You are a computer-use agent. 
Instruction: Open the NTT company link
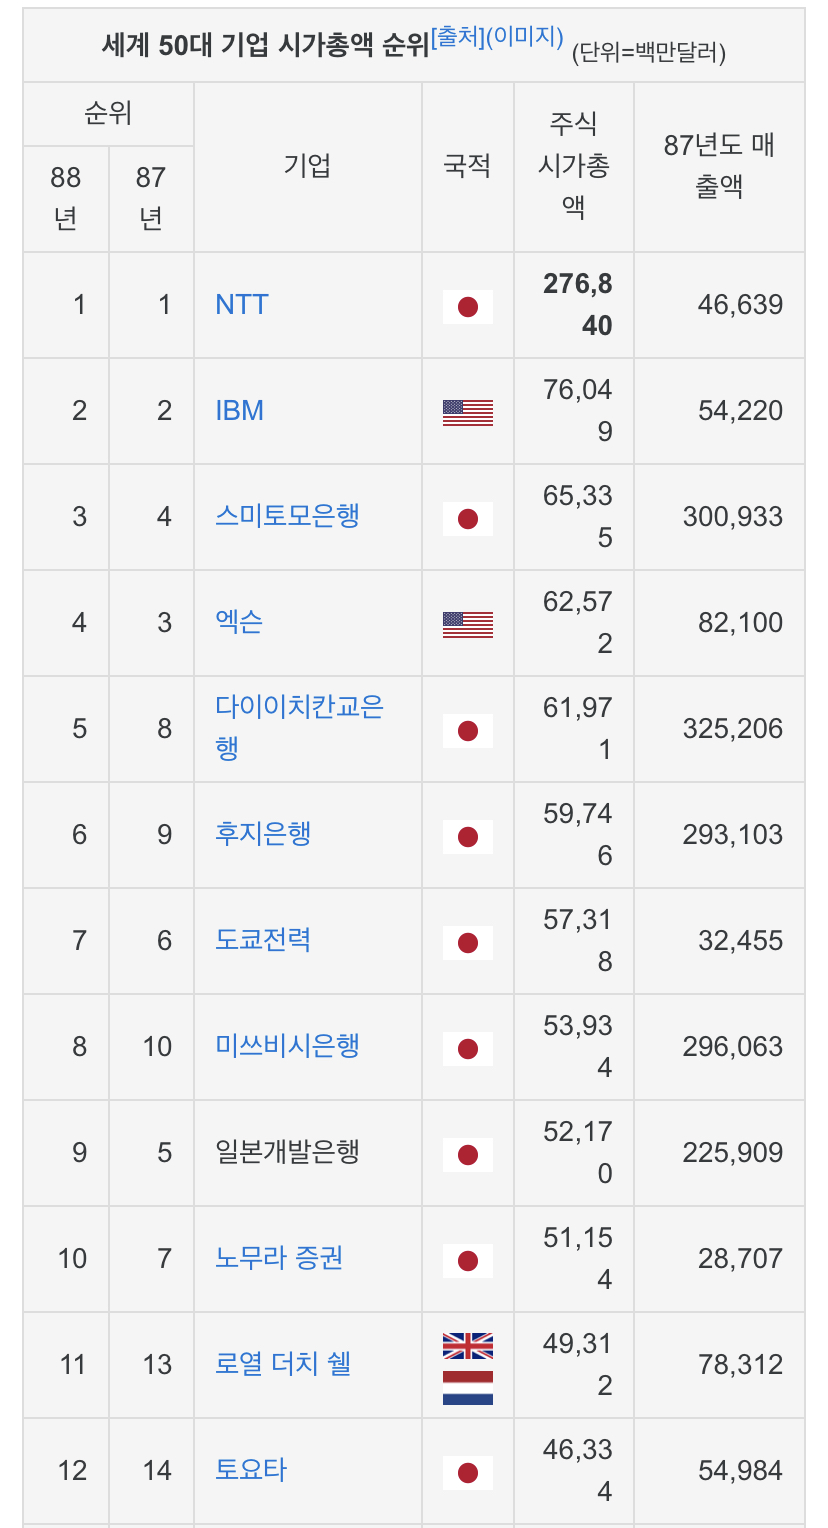pyautogui.click(x=242, y=304)
